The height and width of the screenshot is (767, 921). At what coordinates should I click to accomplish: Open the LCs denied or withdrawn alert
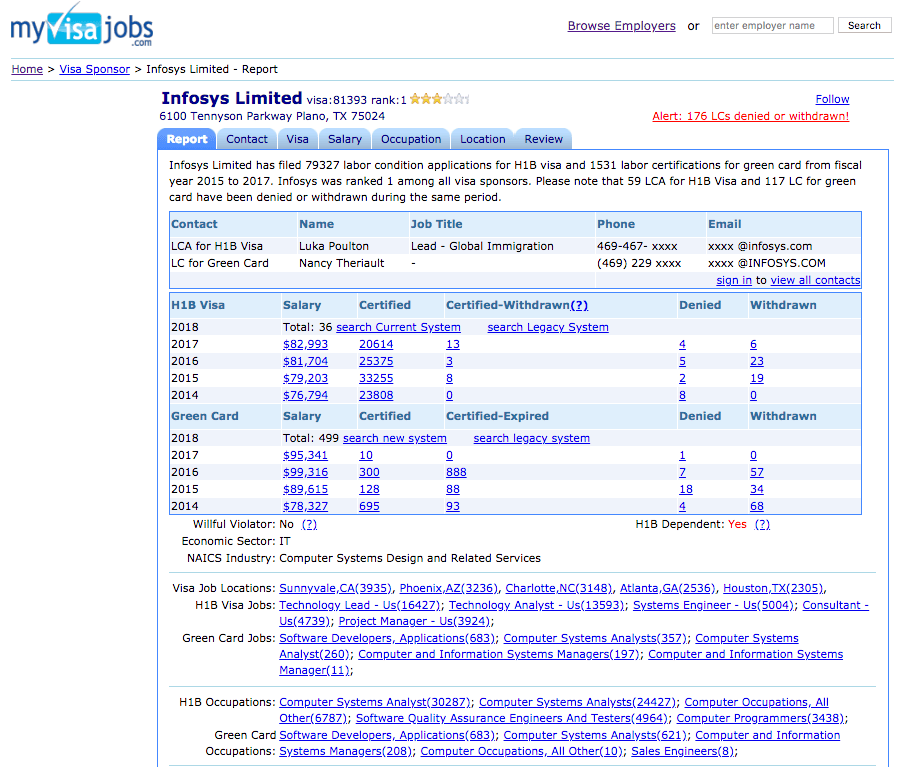click(751, 116)
